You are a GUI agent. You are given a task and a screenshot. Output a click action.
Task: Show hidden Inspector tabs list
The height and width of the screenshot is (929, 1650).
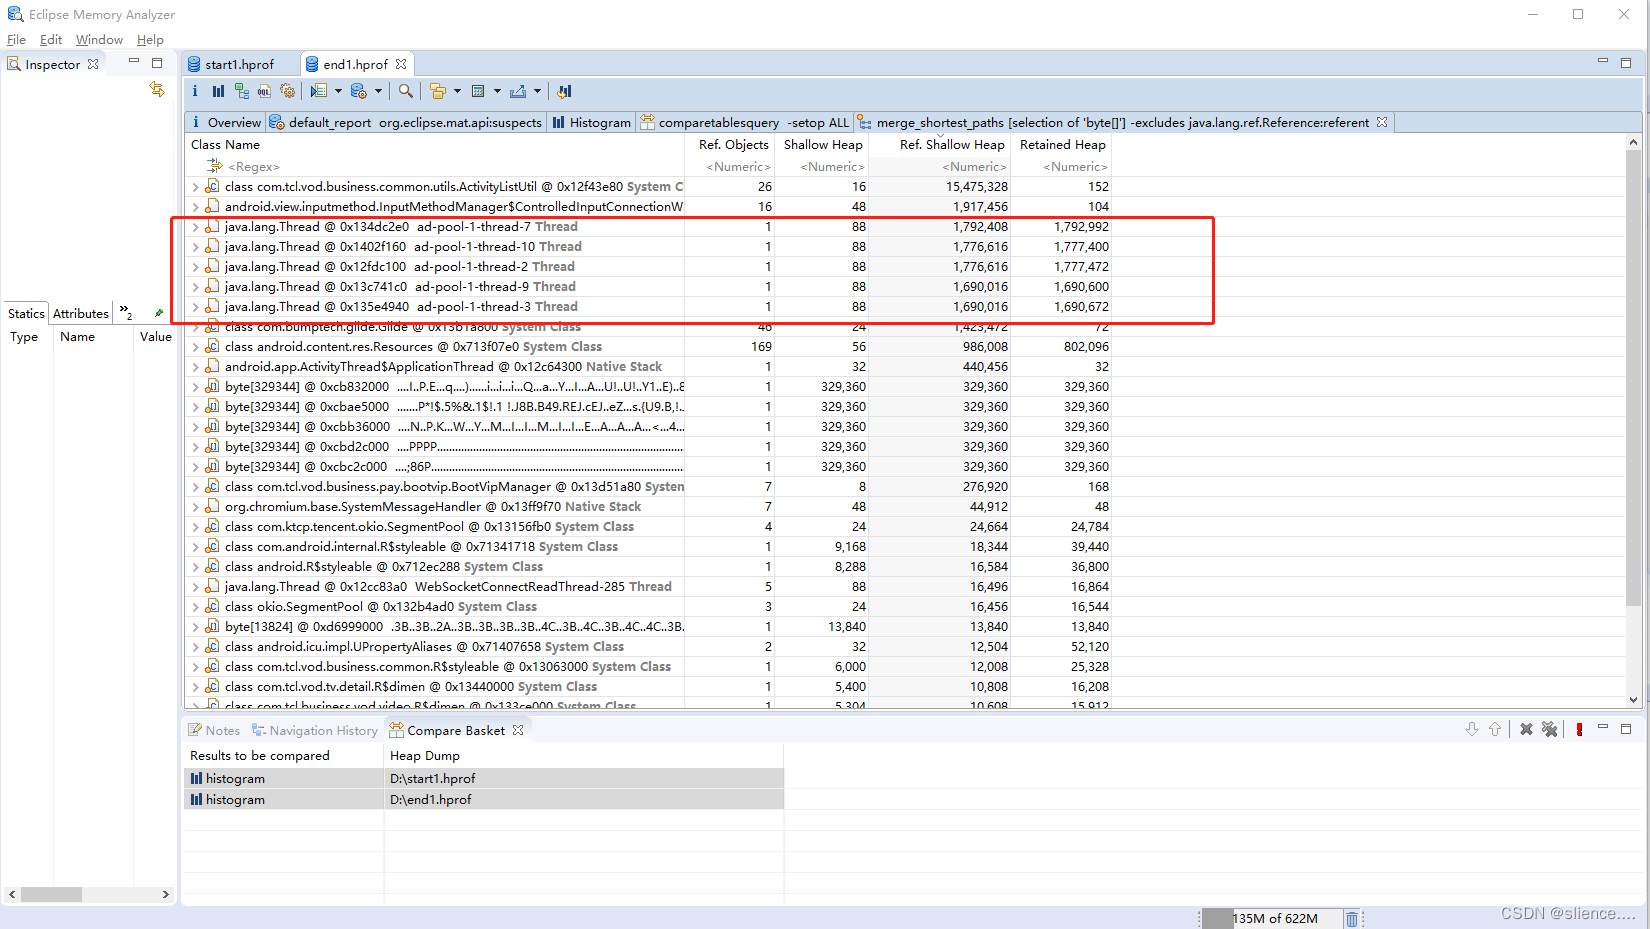point(125,312)
